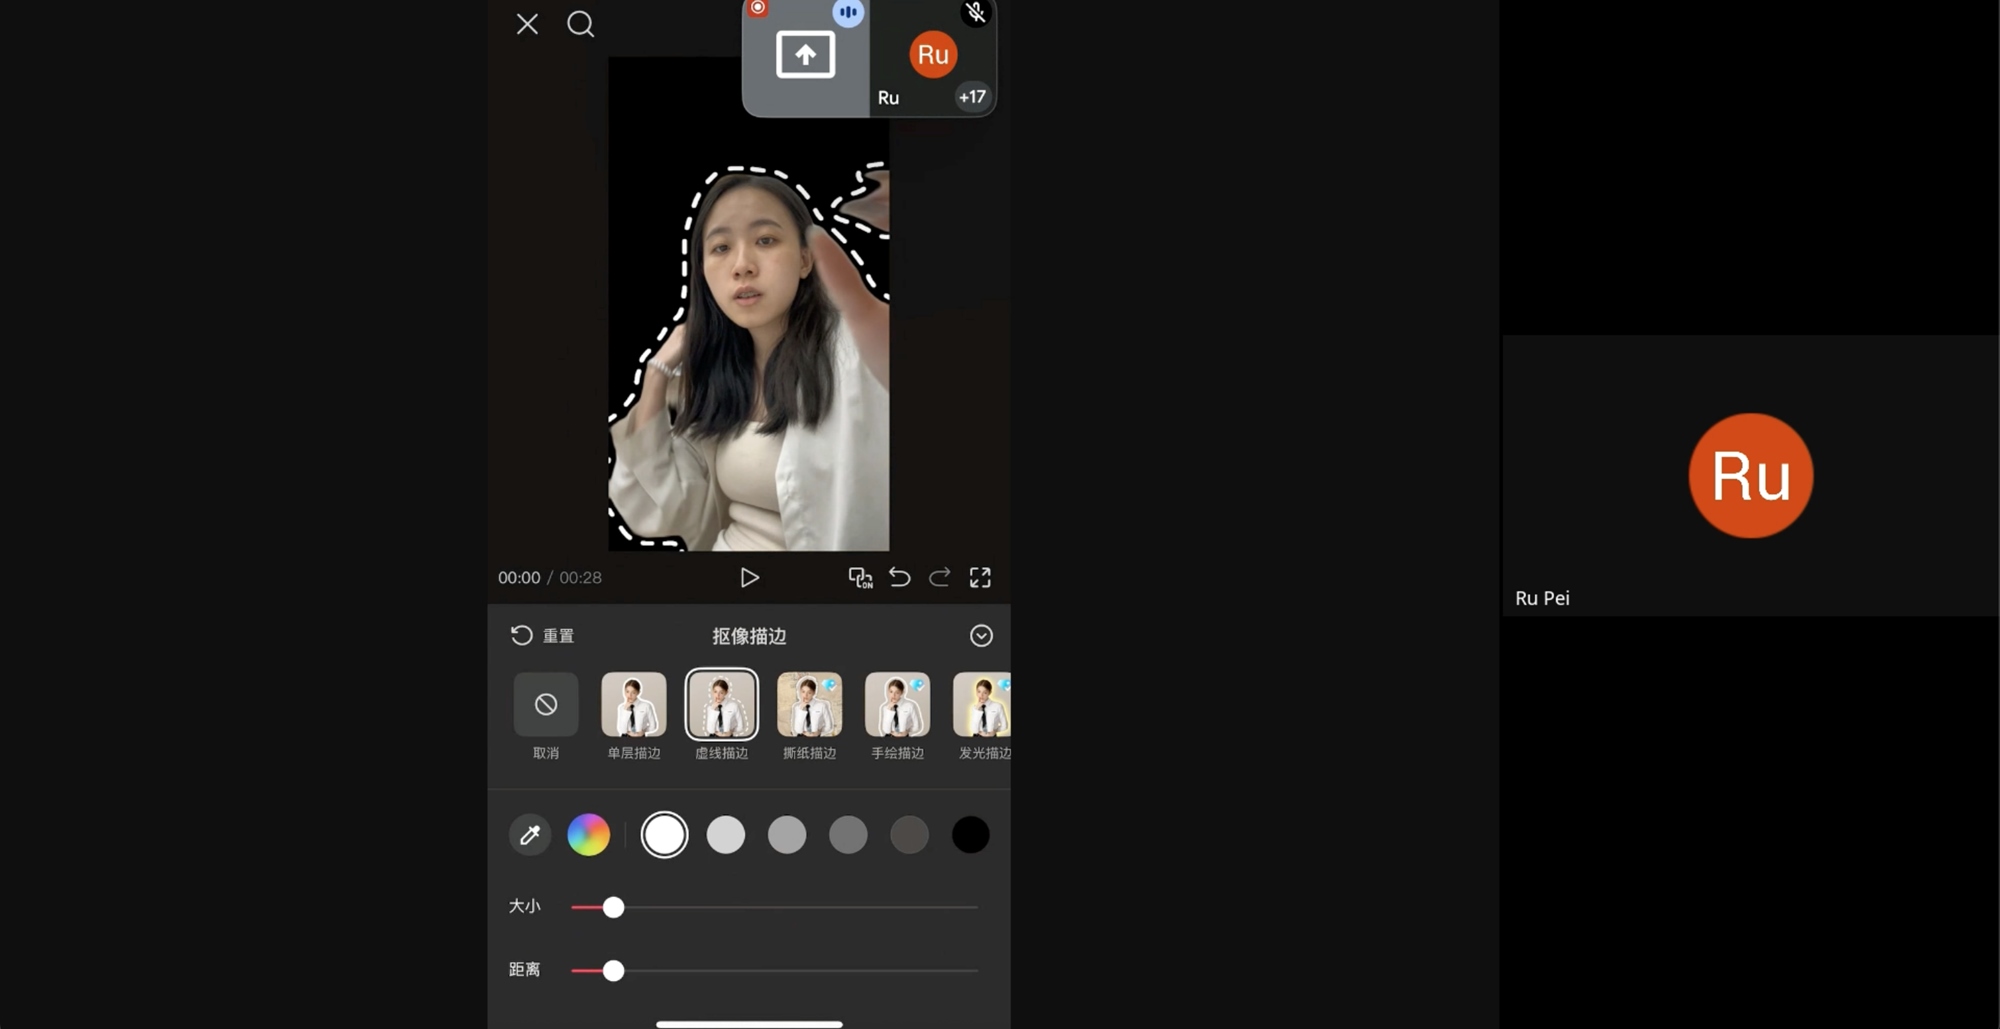Image resolution: width=2000 pixels, height=1029 pixels.
Task: Select 取消 to remove outline
Action: [x=546, y=705]
